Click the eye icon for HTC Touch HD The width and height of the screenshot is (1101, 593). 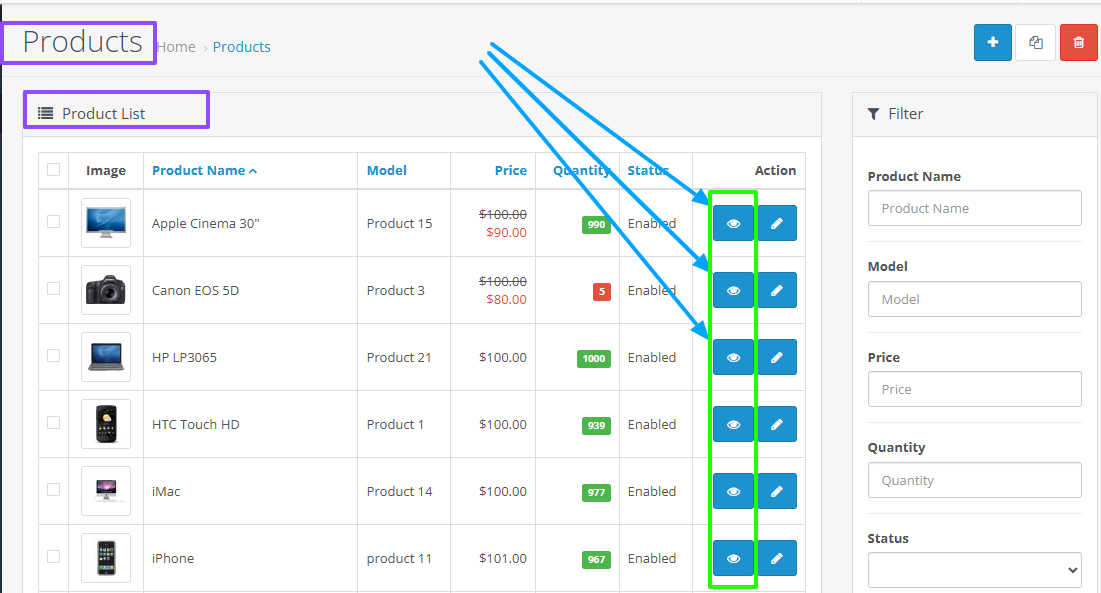(x=733, y=425)
